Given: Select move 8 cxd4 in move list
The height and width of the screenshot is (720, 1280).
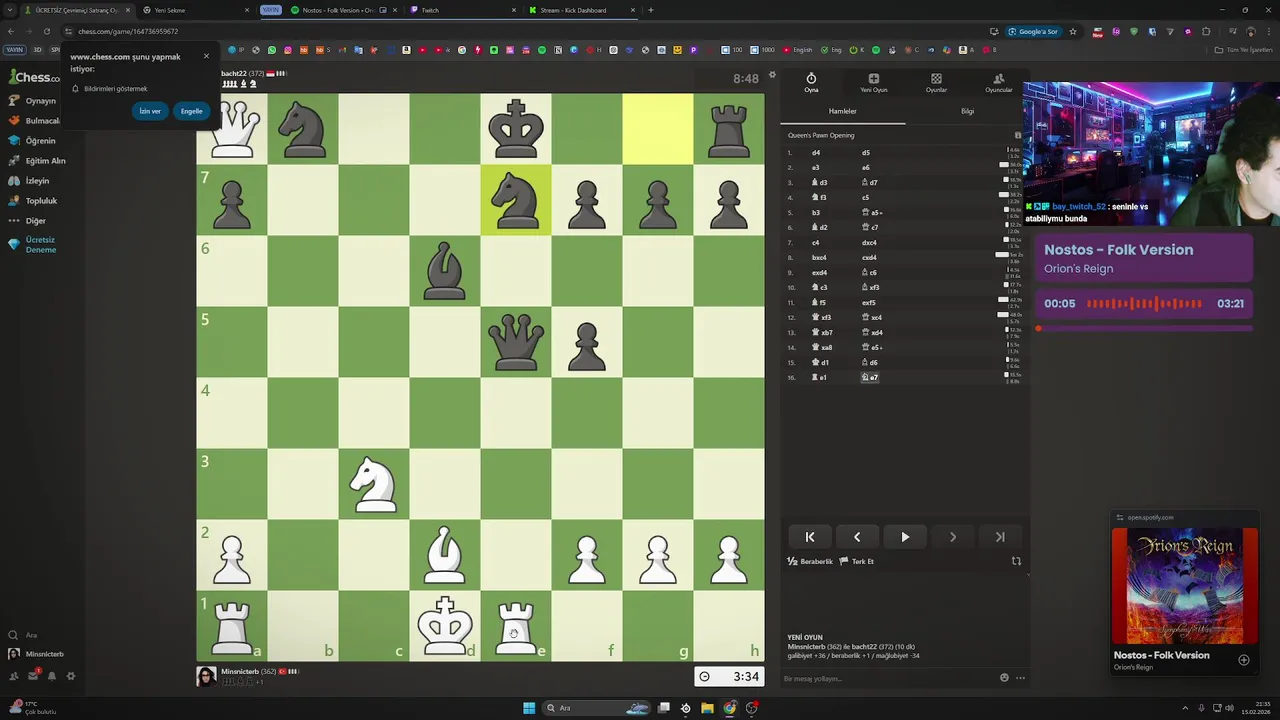Looking at the screenshot, I should [869, 257].
